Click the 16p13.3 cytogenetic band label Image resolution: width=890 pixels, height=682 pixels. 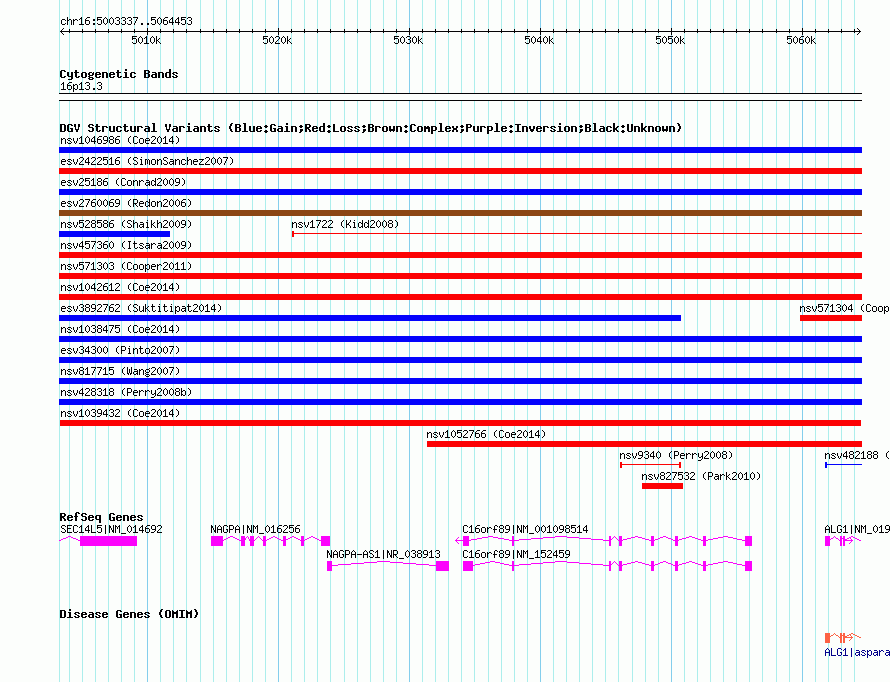pyautogui.click(x=81, y=87)
